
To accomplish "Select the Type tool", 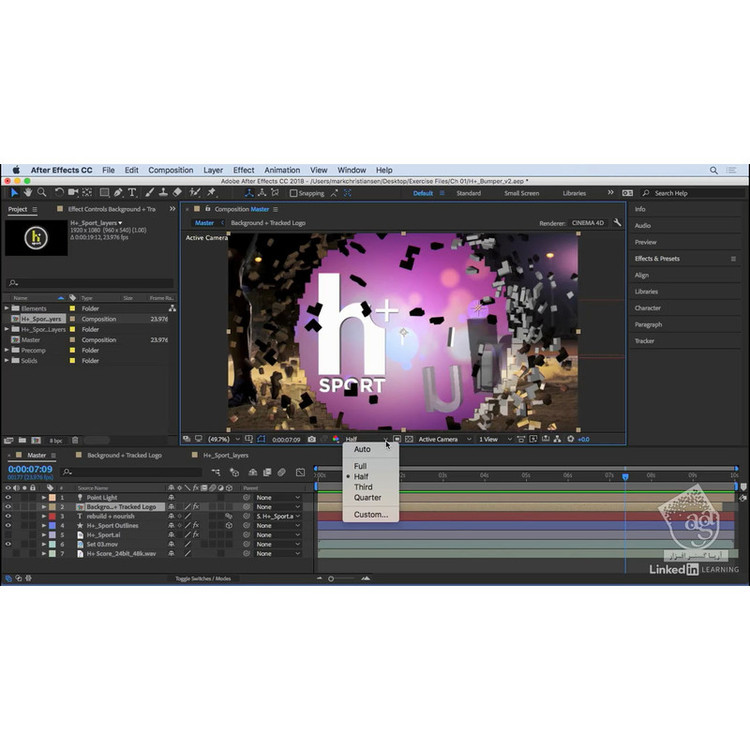I will click(x=133, y=193).
